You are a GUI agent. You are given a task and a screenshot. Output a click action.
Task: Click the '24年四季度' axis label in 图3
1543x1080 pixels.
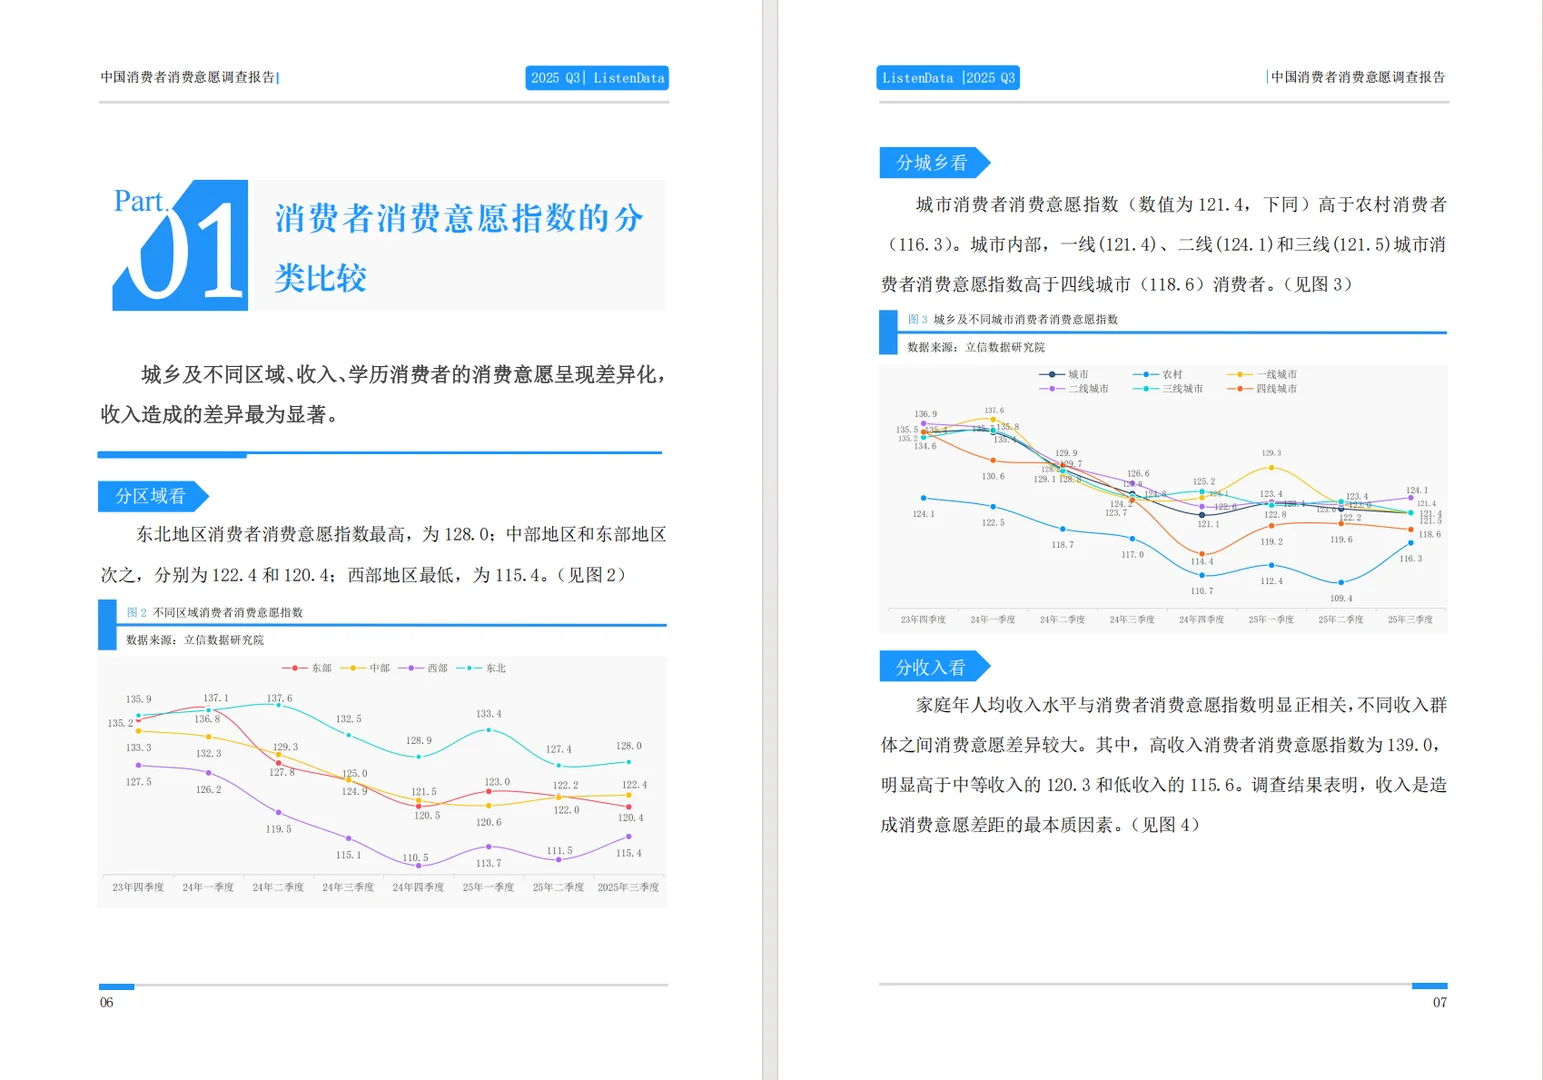pyautogui.click(x=1201, y=619)
